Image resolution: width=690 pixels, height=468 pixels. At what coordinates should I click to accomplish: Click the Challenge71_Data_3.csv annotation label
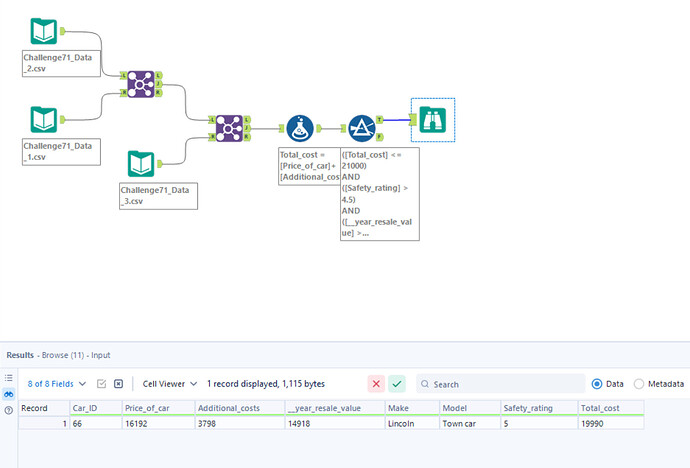tap(158, 196)
